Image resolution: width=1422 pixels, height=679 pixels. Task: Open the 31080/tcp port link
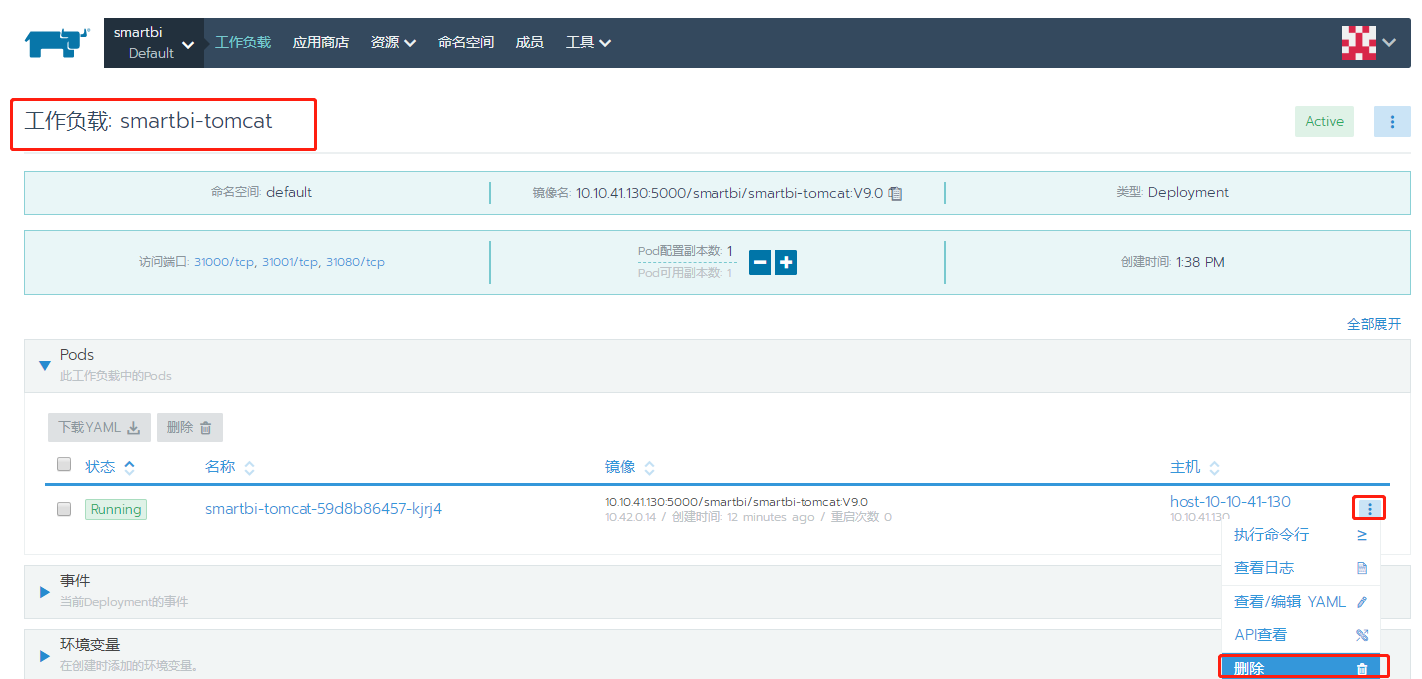(x=355, y=262)
